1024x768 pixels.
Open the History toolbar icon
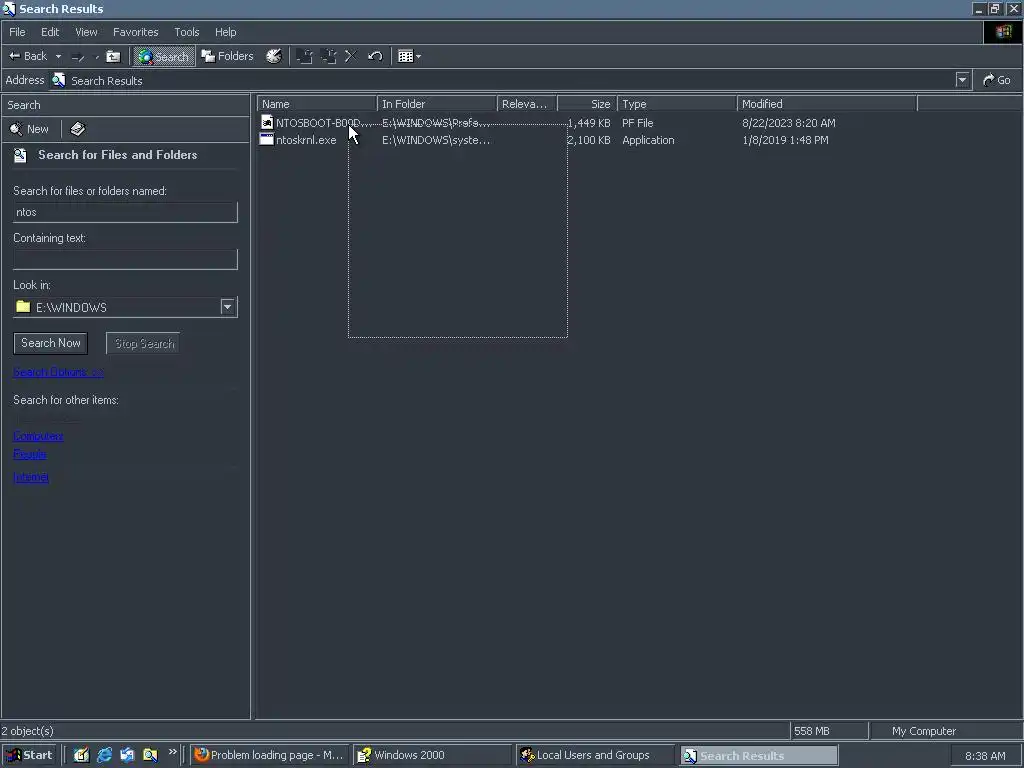click(274, 56)
